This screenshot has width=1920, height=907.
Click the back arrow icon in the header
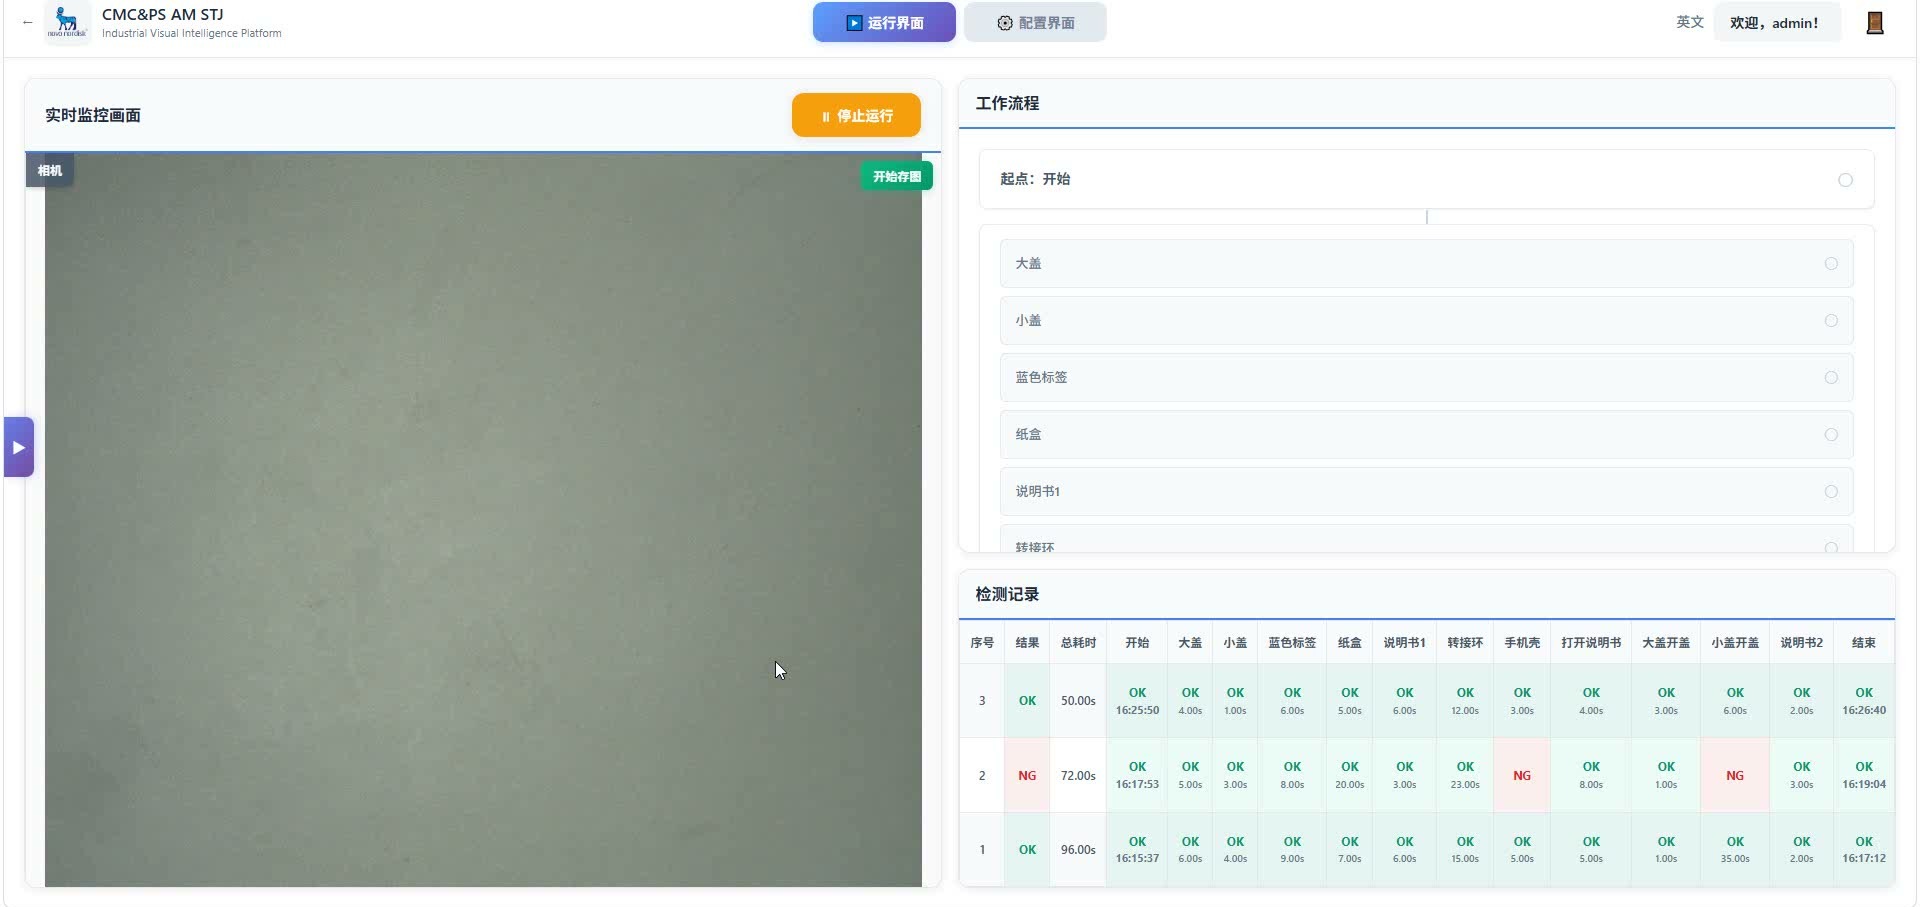(x=27, y=22)
